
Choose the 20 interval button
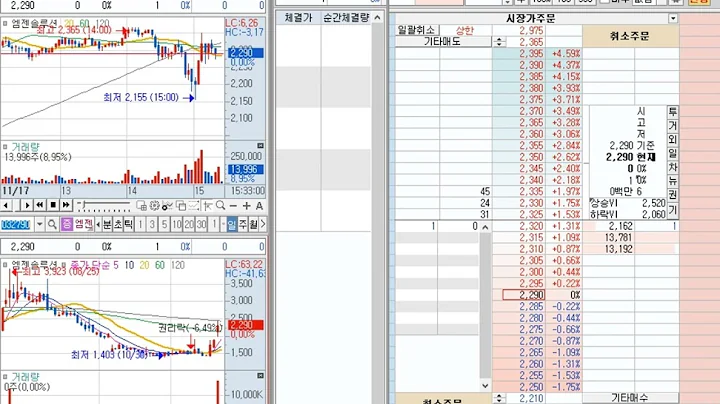point(189,224)
